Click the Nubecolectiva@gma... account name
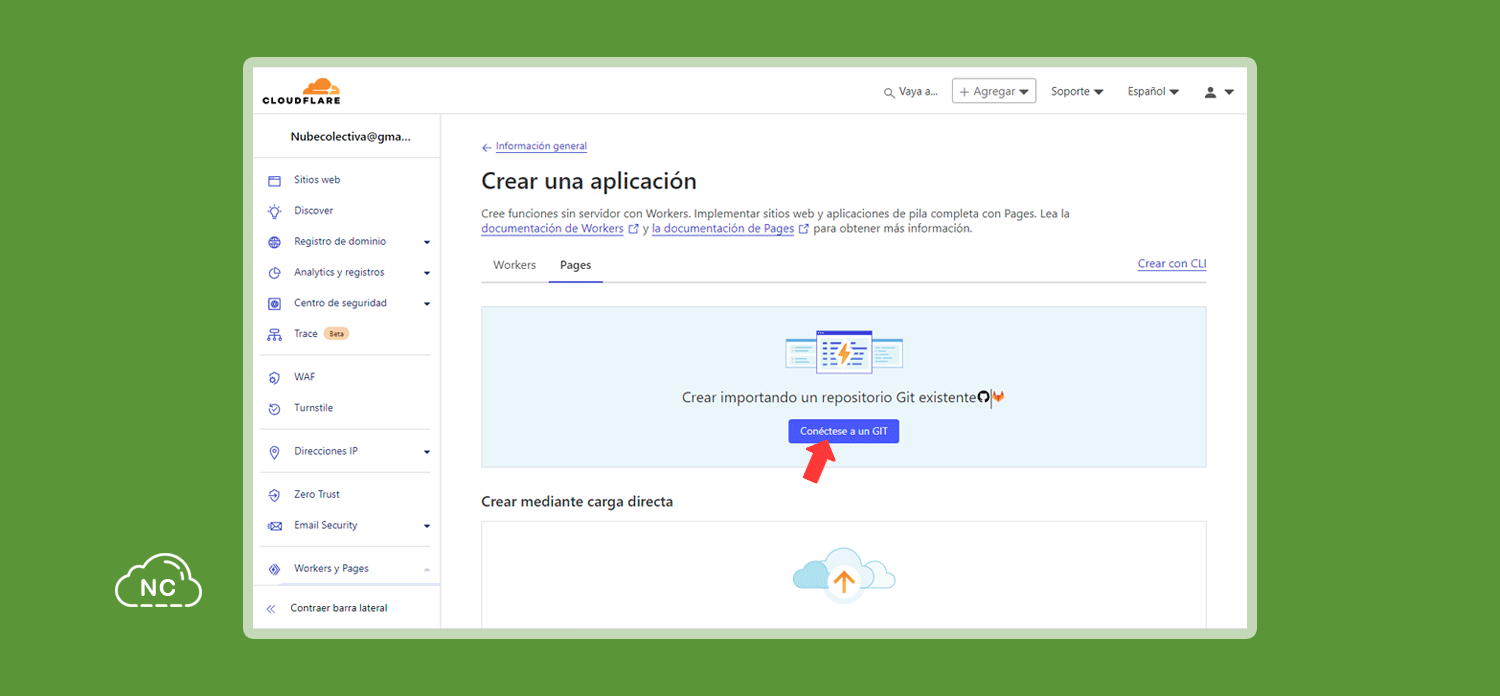 350,137
